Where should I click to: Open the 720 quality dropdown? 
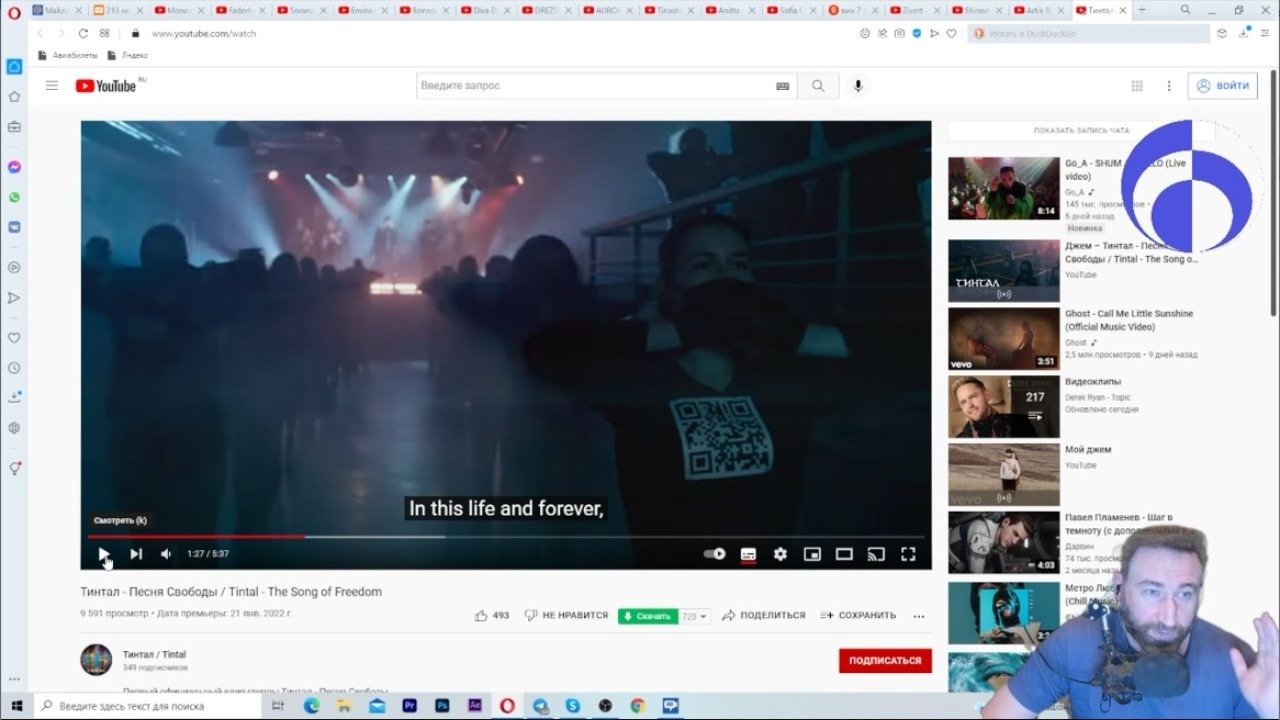click(x=695, y=616)
